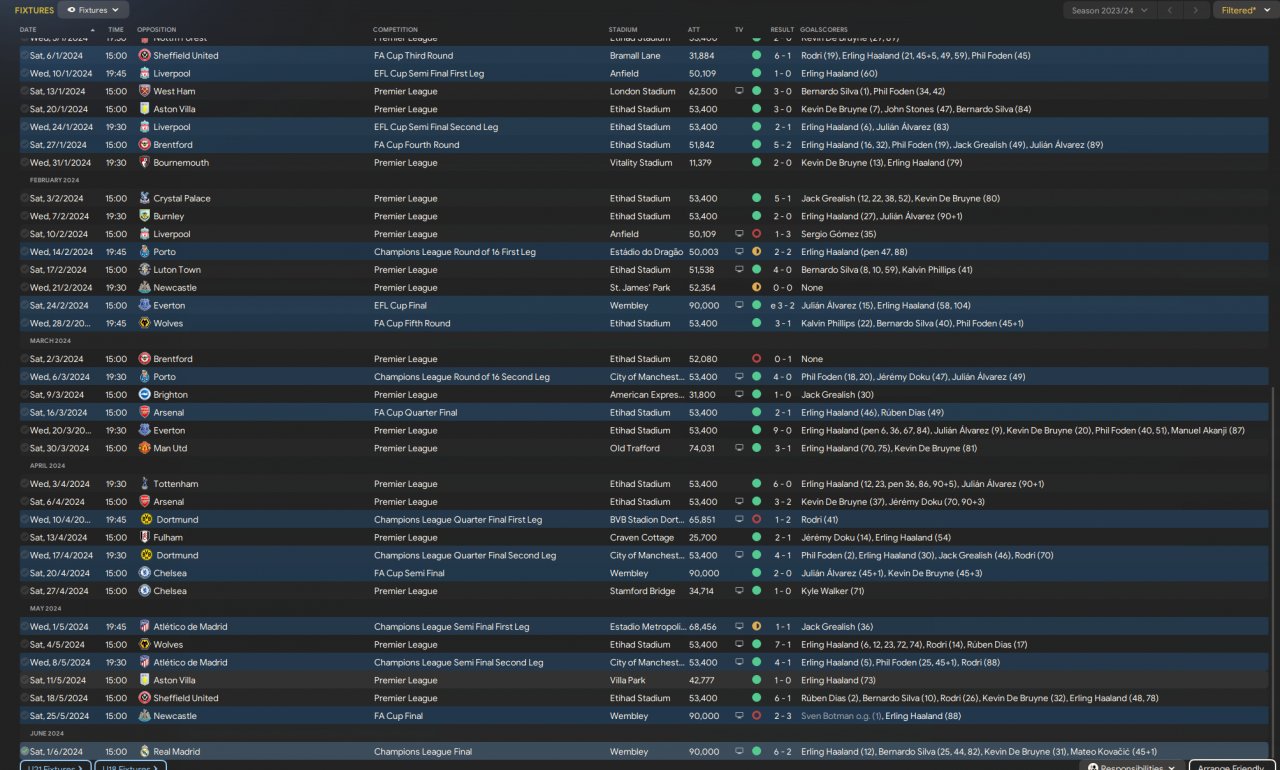Viewport: 1280px width, 770px height.
Task: Click the Tottenham club badge
Action: point(145,484)
